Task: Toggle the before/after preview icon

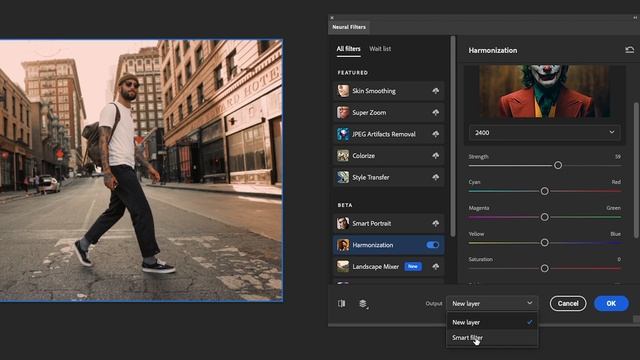Action: (x=342, y=304)
